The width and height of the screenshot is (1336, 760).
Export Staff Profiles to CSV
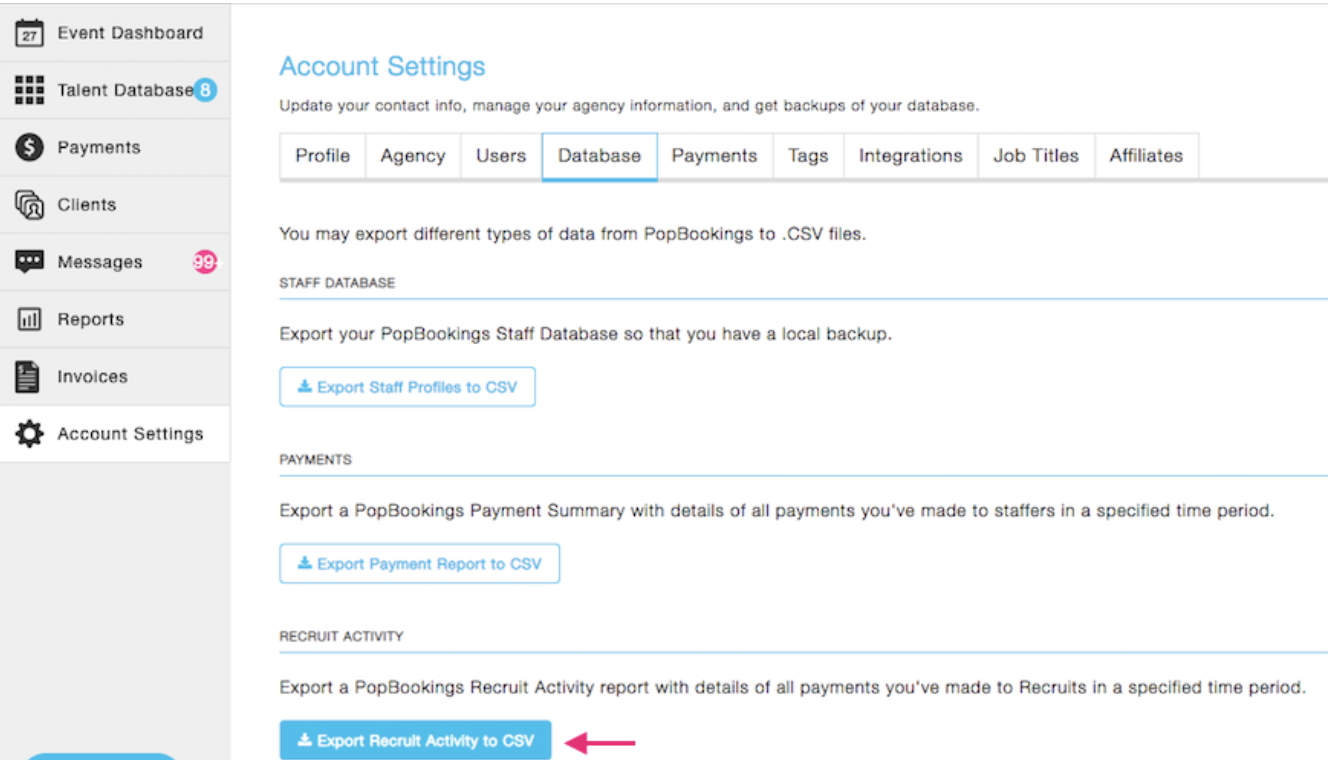(x=407, y=387)
